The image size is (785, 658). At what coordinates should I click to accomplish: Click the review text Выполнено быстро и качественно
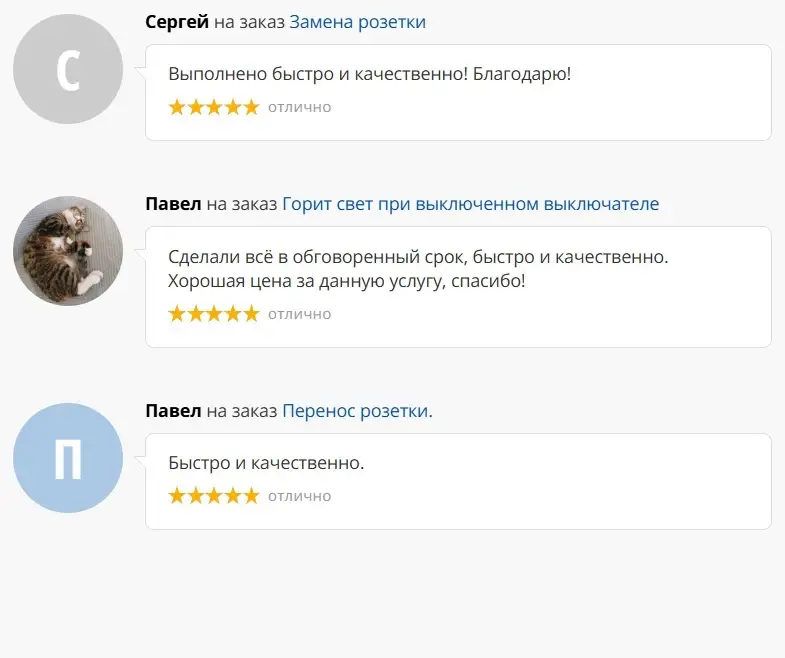370,74
